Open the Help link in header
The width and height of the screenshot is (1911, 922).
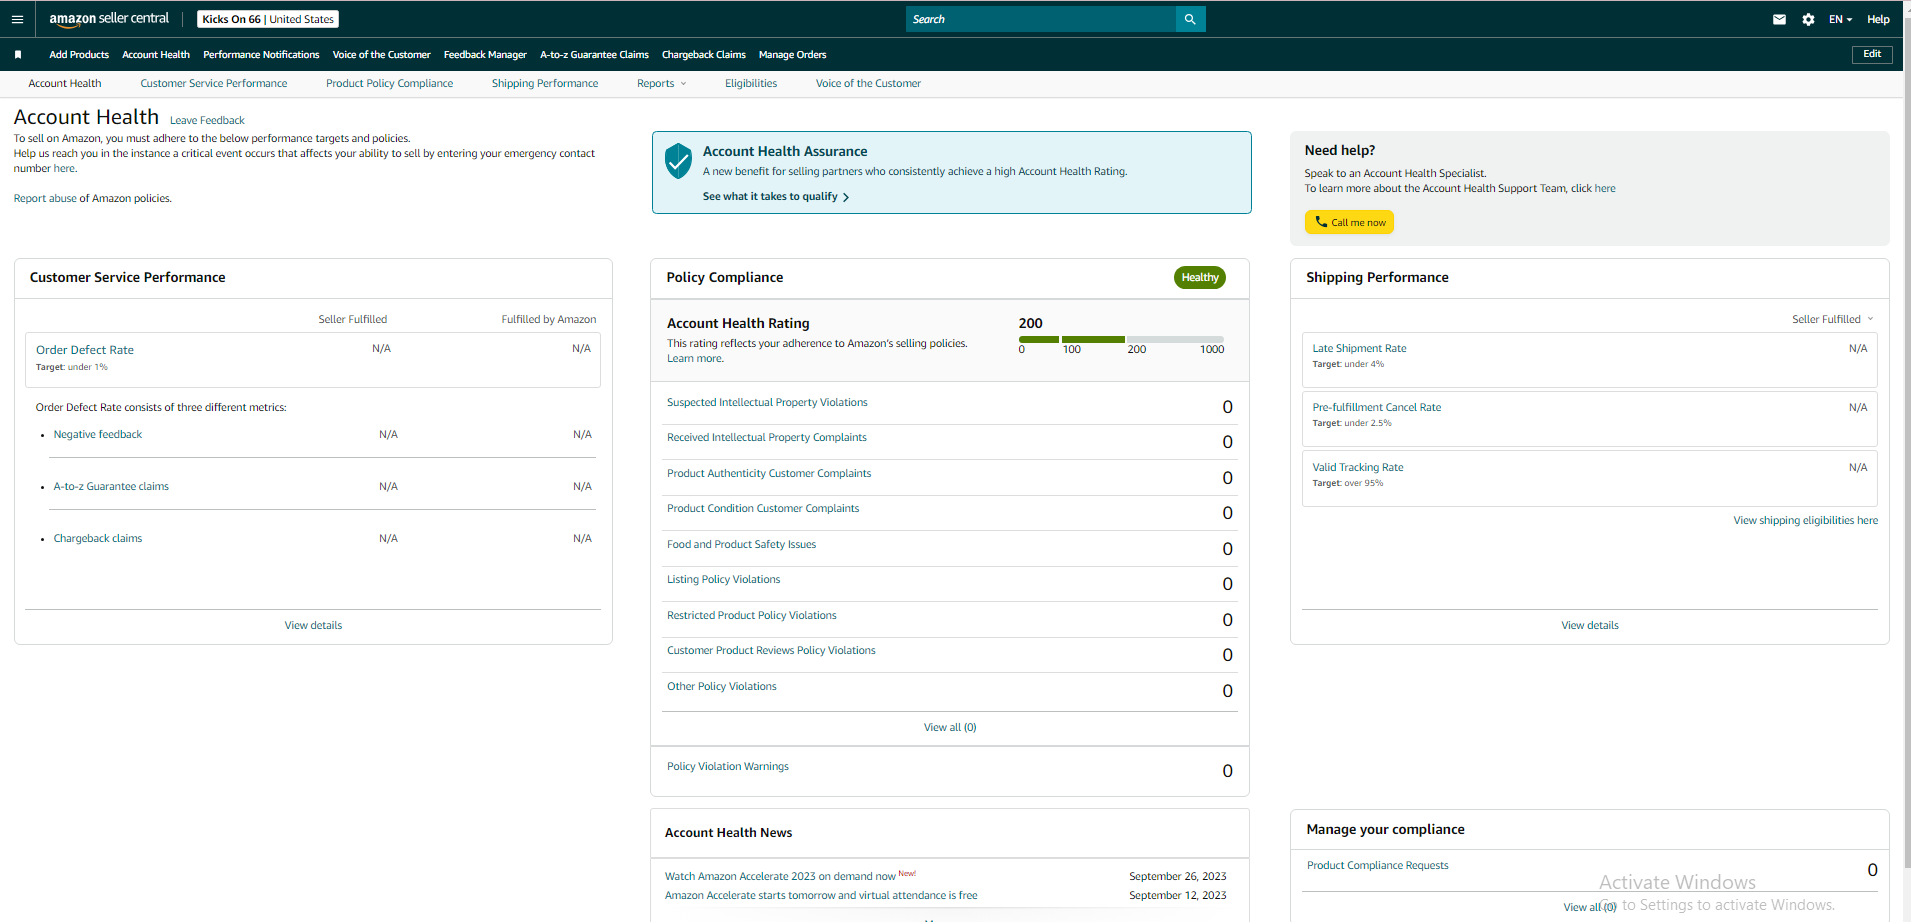[1878, 19]
